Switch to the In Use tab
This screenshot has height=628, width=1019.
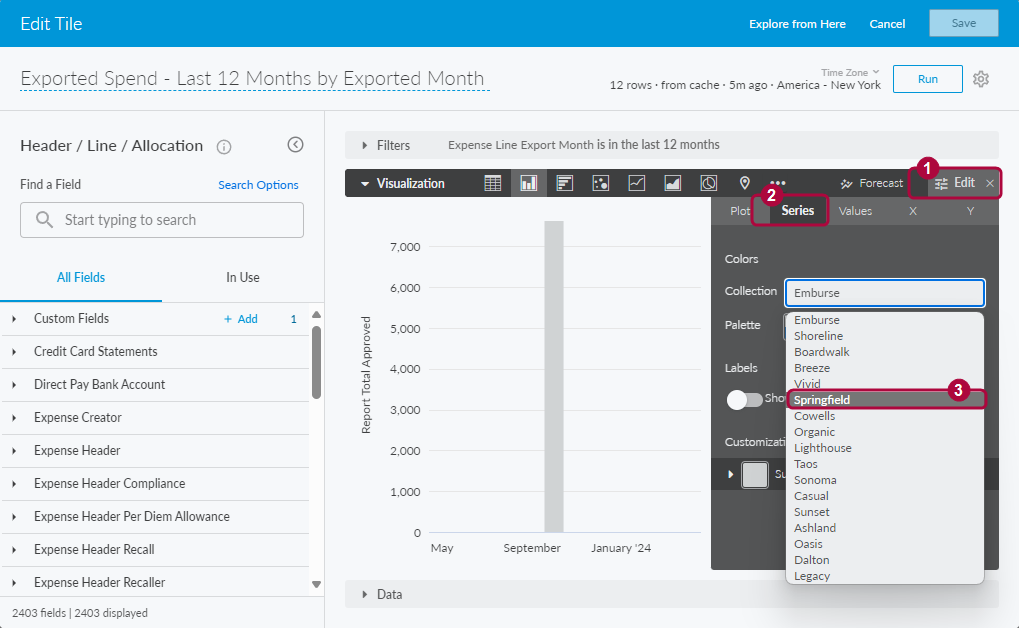[x=242, y=277]
